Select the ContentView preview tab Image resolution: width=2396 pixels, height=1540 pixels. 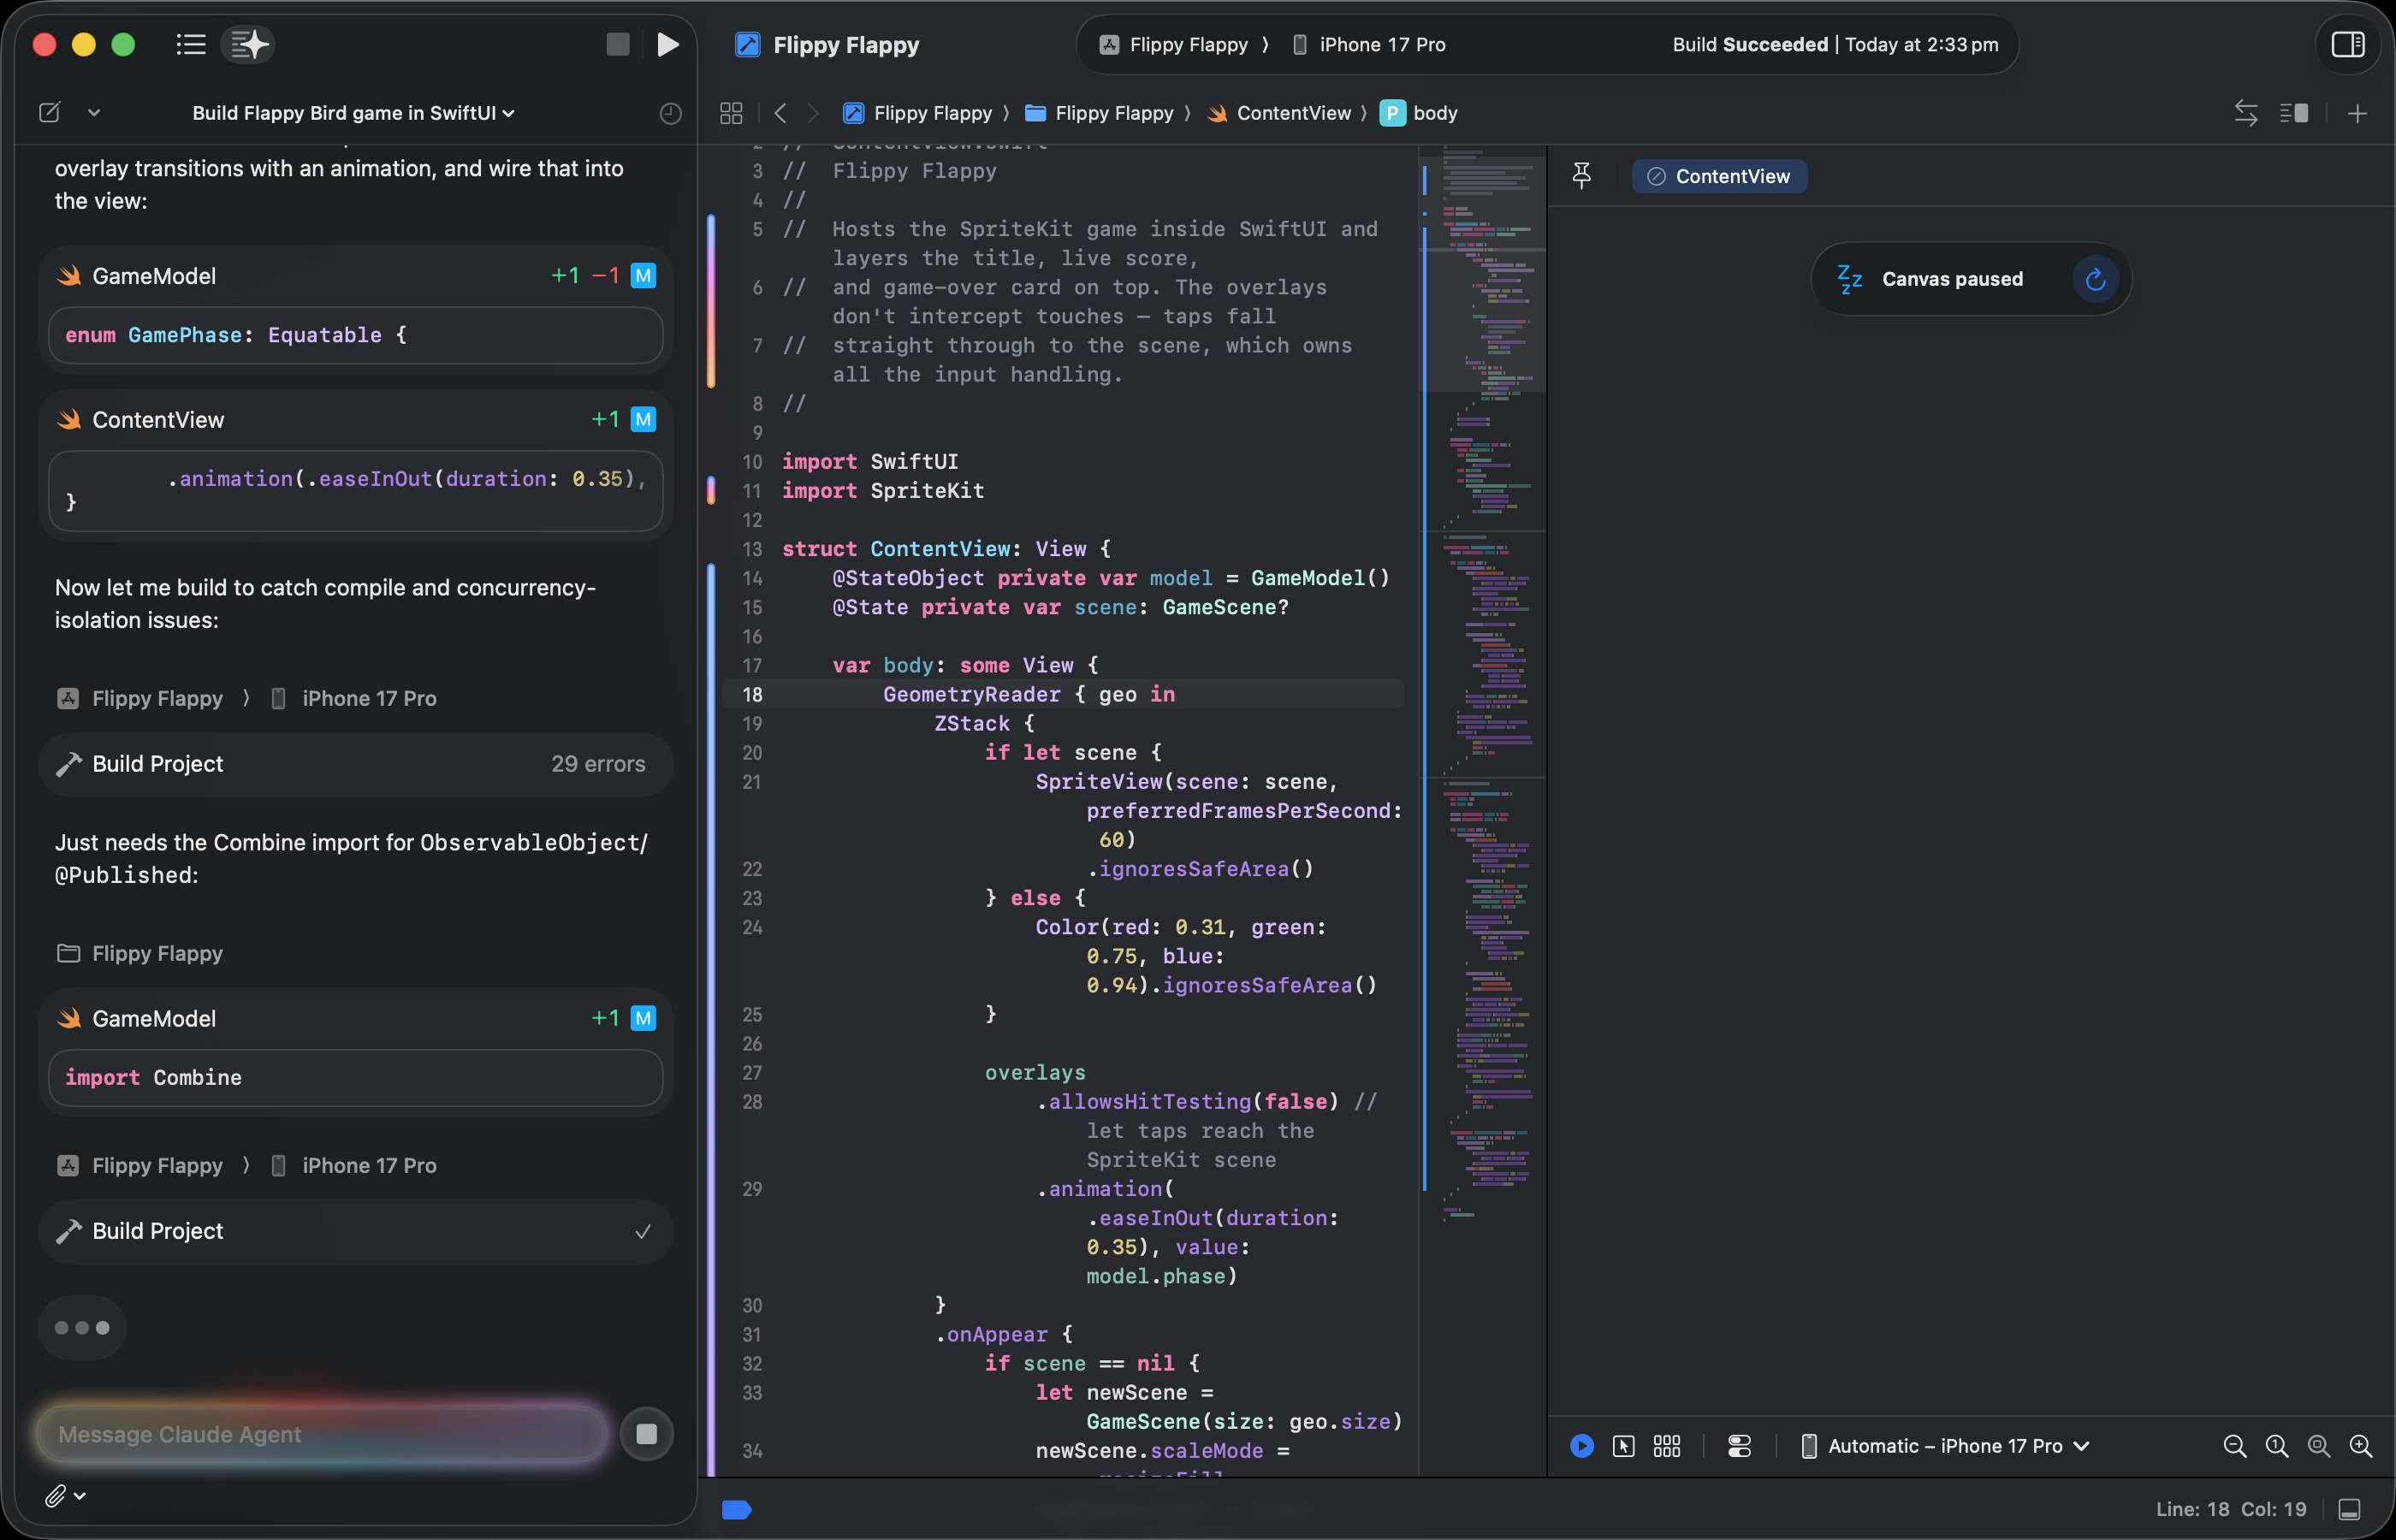1718,176
